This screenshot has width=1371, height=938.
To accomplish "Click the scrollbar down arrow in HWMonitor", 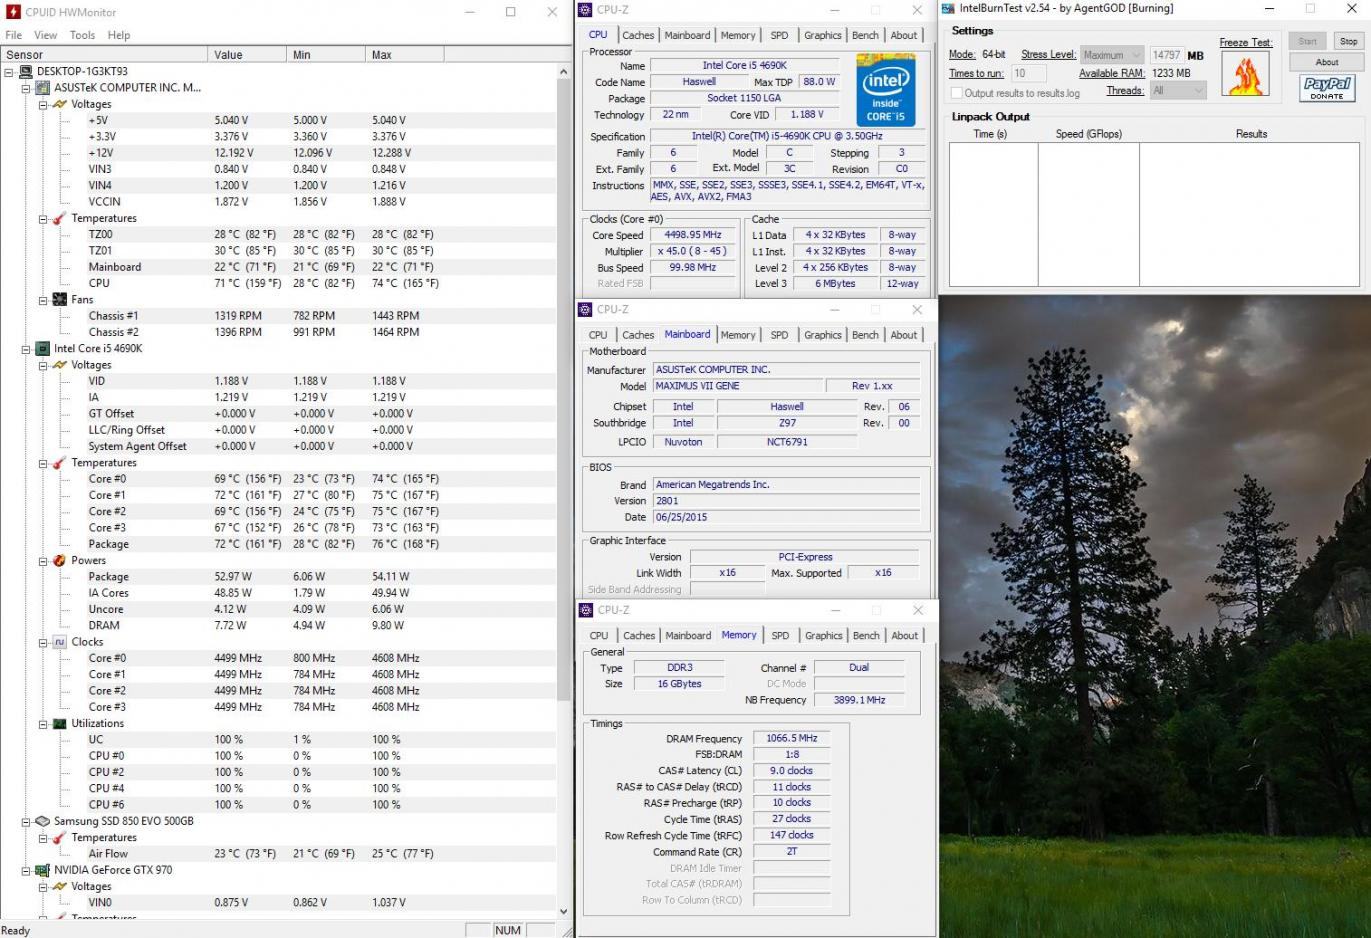I will (564, 912).
